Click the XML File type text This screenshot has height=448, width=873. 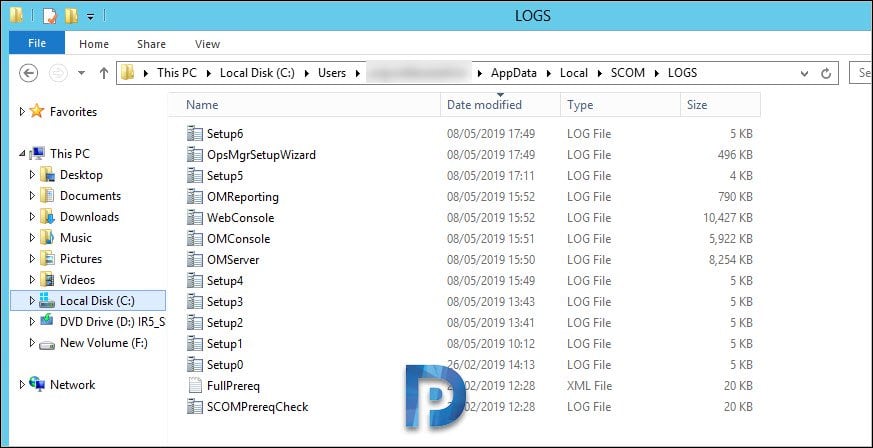[590, 386]
